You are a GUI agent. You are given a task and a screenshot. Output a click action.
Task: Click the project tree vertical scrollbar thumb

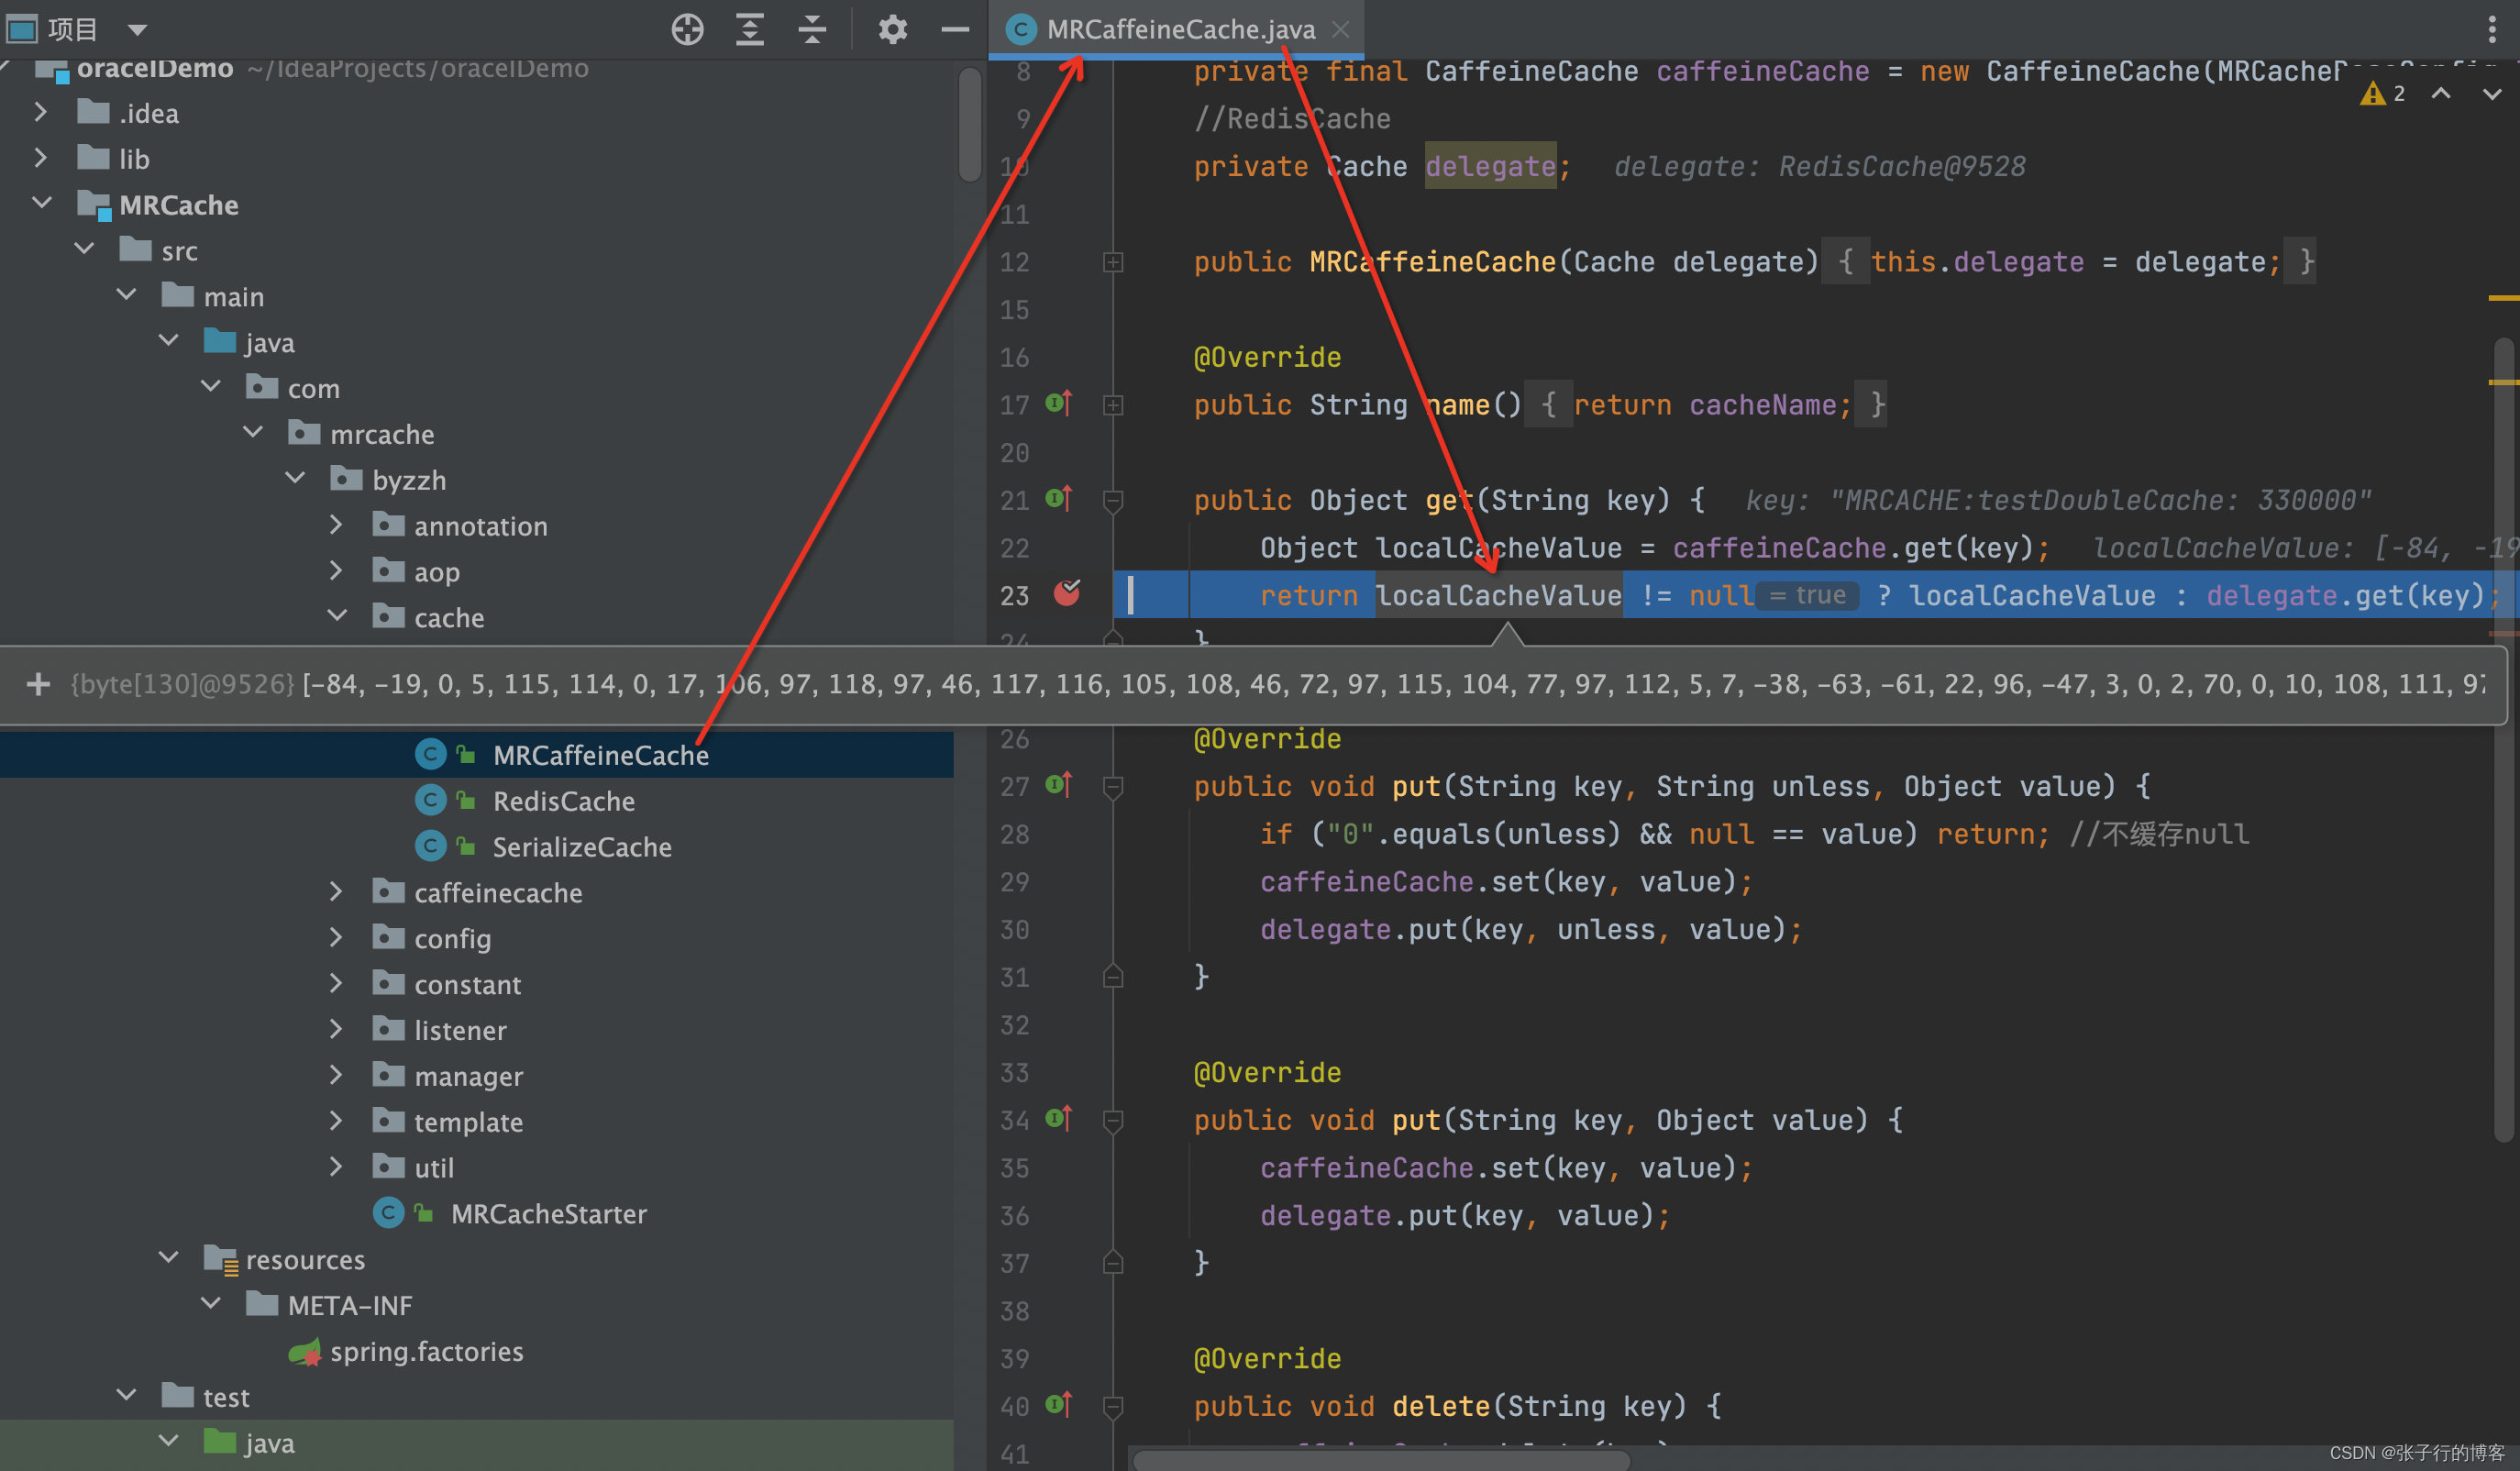pyautogui.click(x=968, y=125)
